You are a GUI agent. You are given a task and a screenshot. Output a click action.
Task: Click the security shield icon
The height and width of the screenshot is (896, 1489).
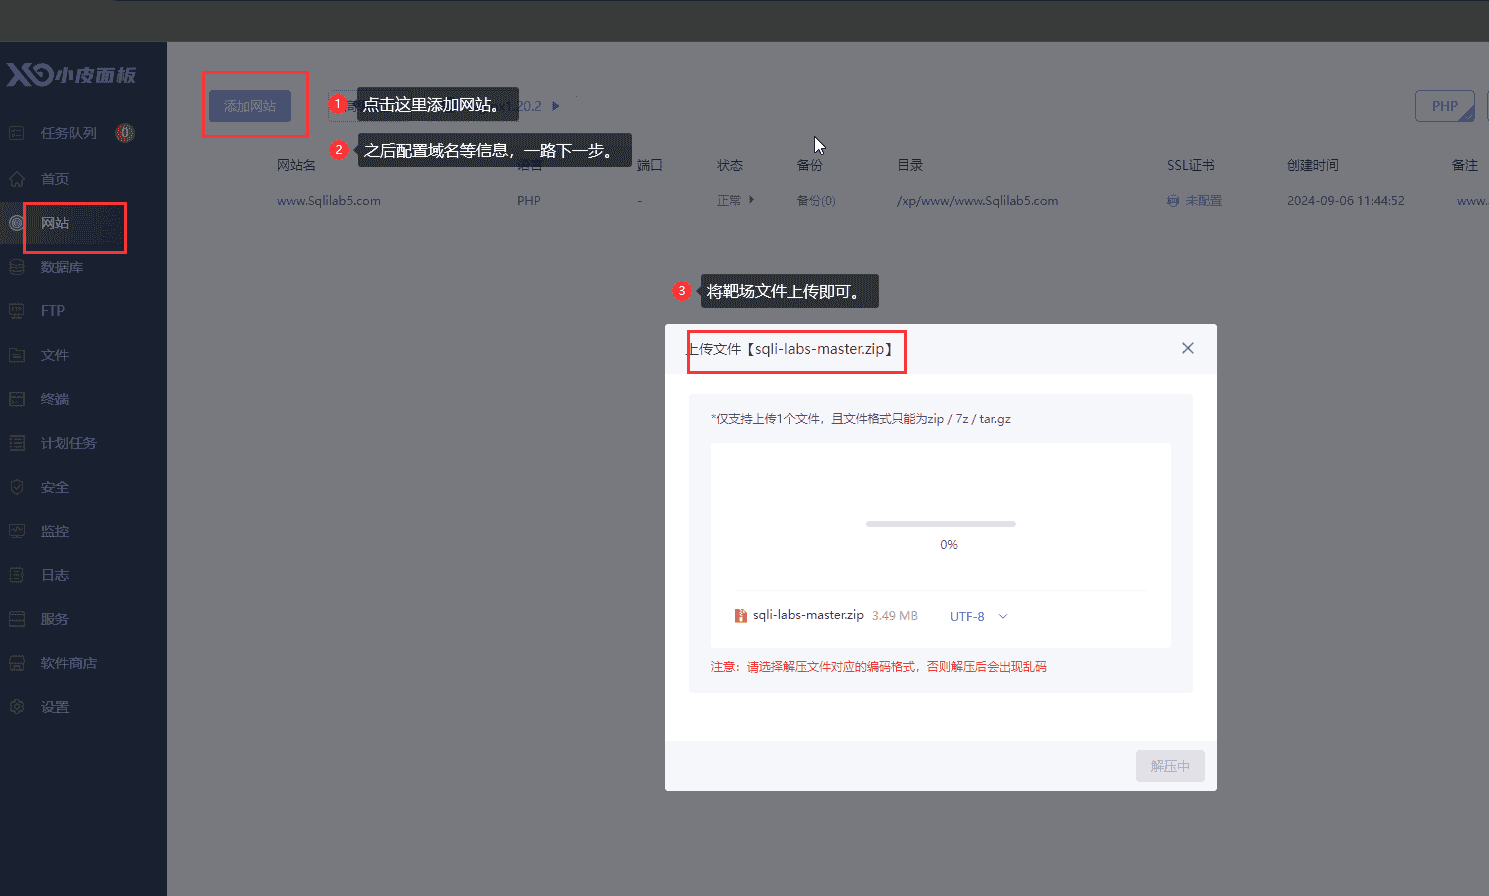pyautogui.click(x=17, y=487)
